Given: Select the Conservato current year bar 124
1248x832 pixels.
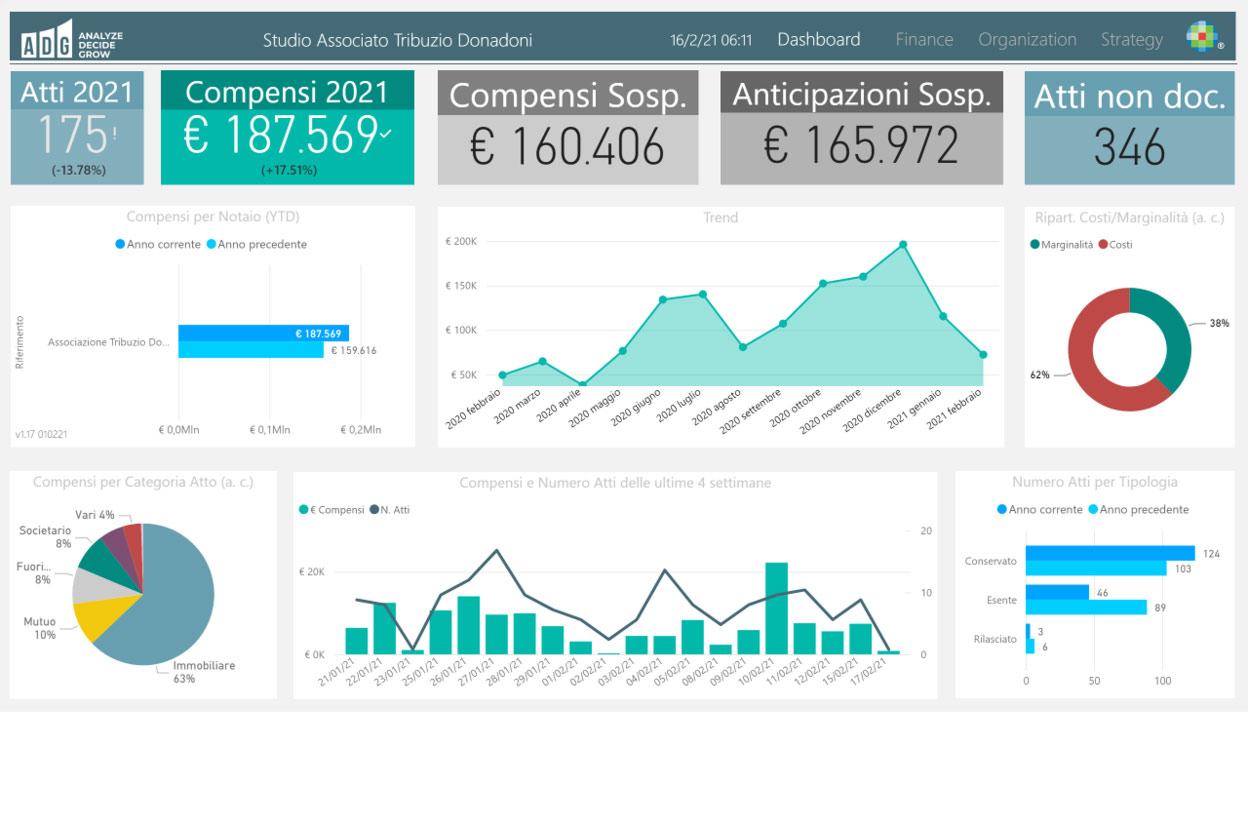Looking at the screenshot, I should [1109, 553].
